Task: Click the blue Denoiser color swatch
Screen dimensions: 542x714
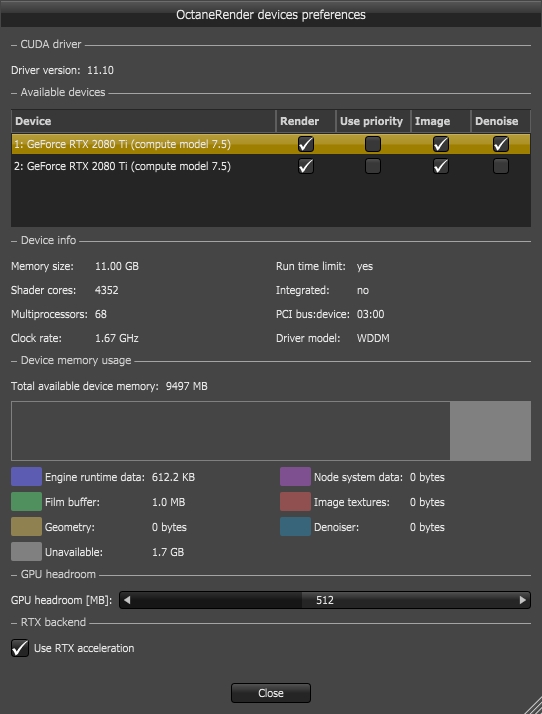Action: 295,527
